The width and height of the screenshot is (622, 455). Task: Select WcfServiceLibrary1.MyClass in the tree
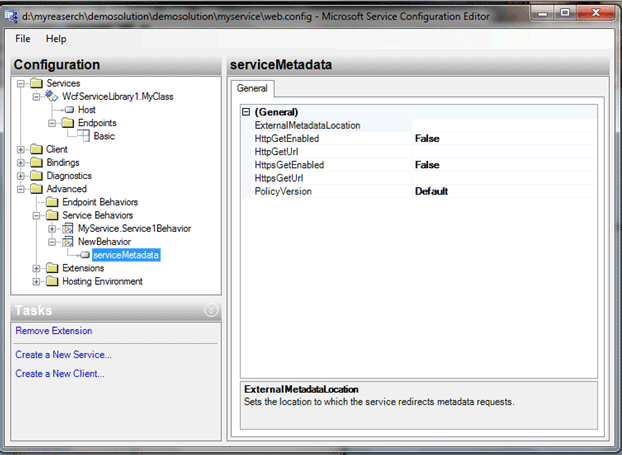coord(118,96)
